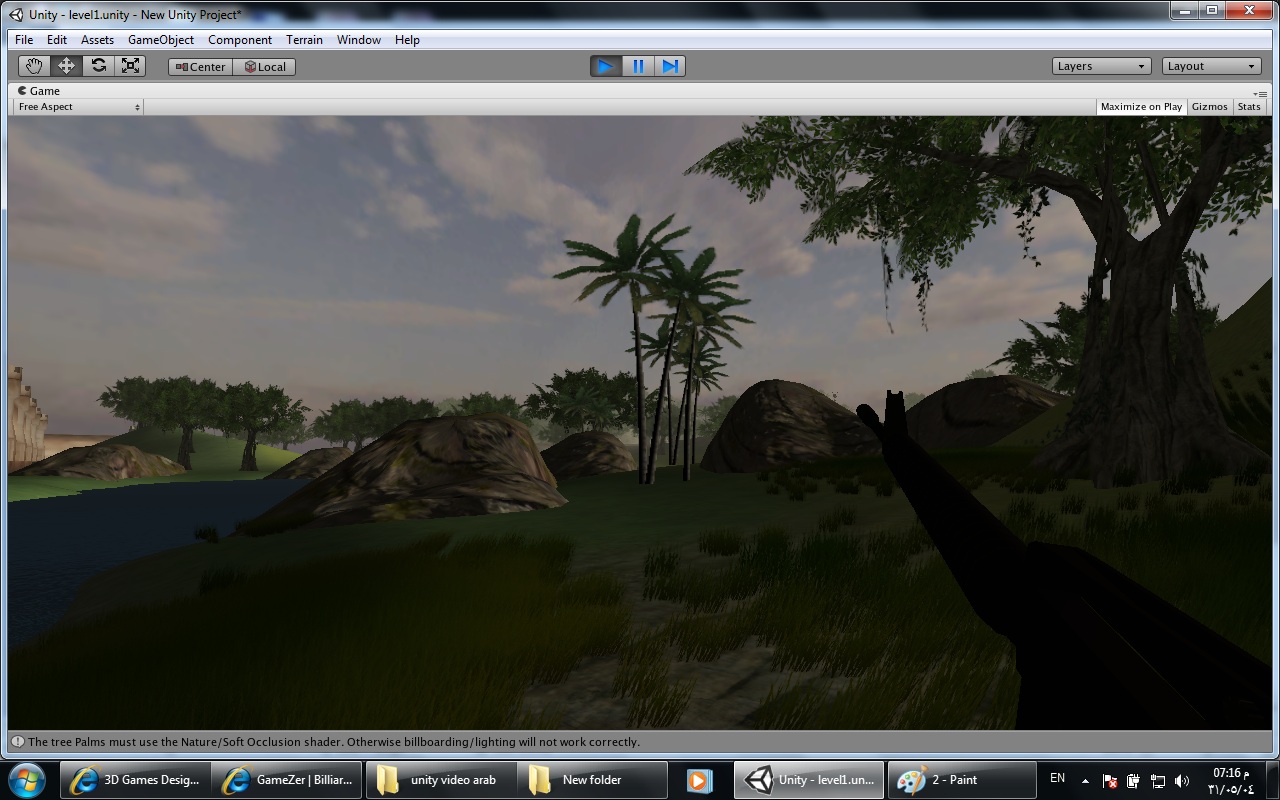
Task: Select the Game tab
Action: [x=38, y=91]
